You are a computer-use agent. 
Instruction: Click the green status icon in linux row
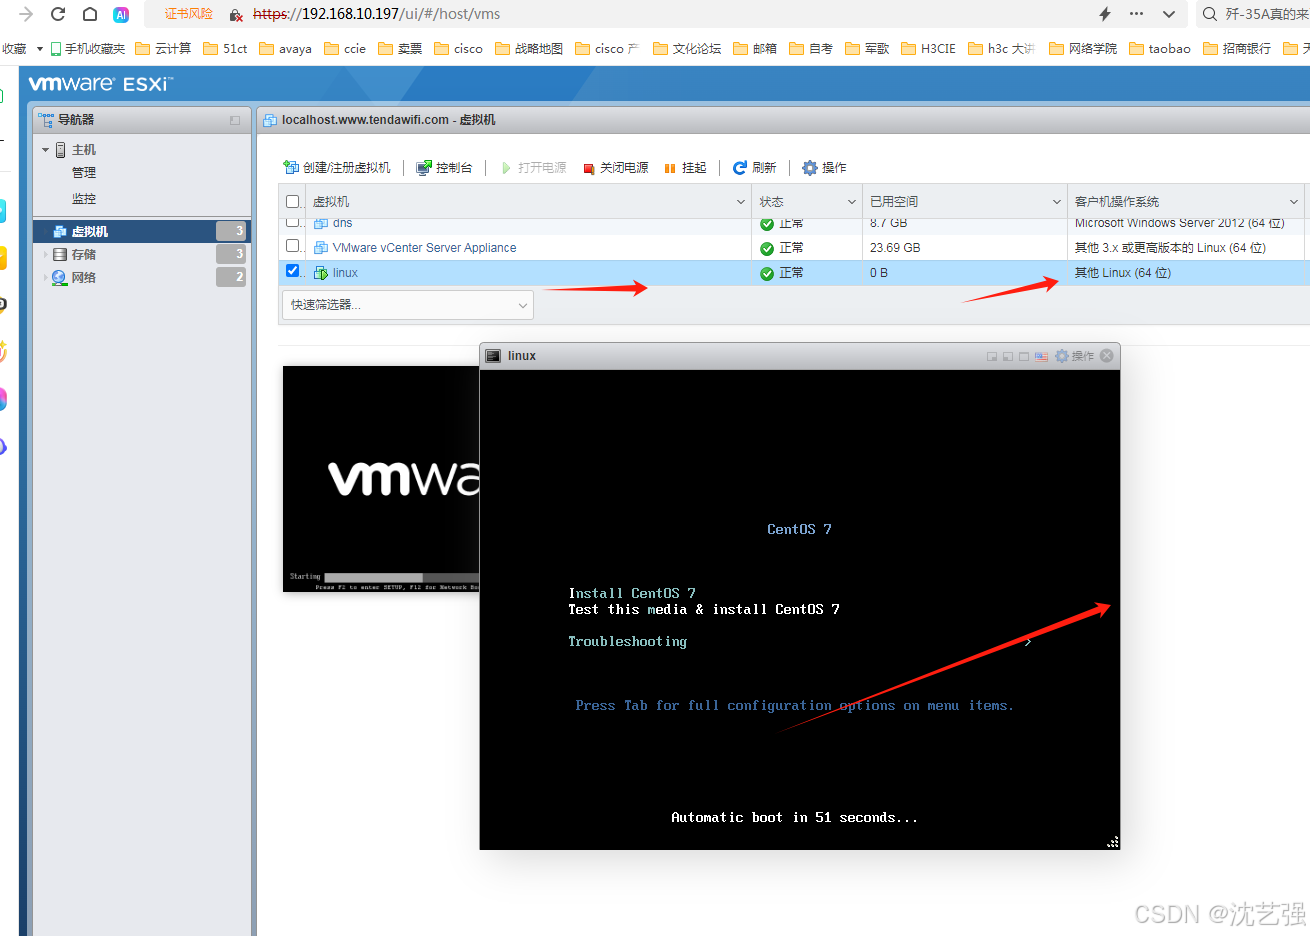tap(767, 273)
